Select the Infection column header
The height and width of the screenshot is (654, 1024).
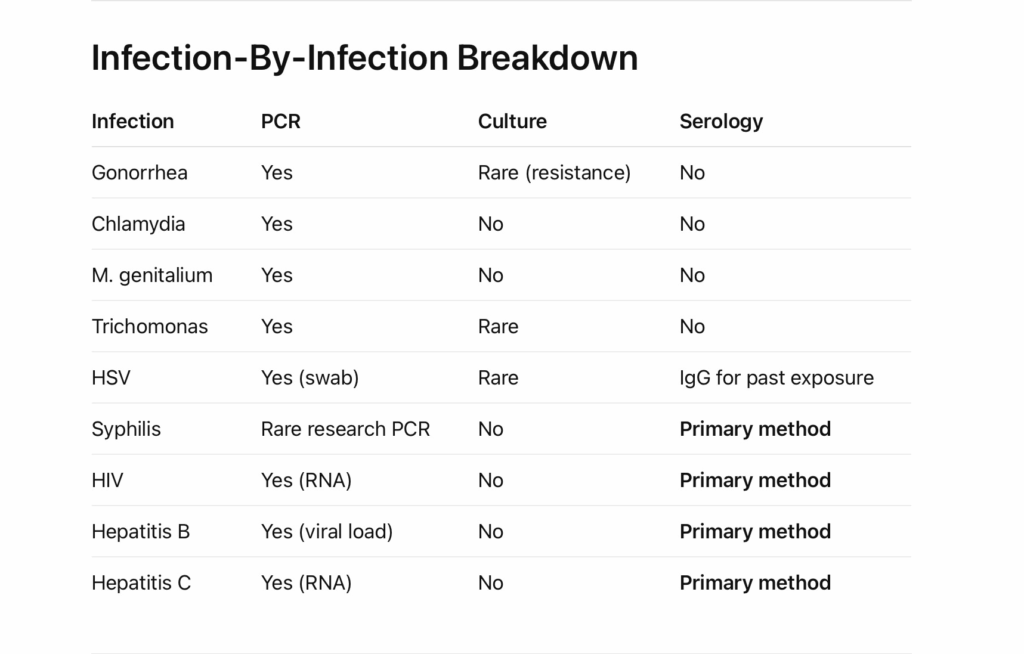tap(132, 121)
